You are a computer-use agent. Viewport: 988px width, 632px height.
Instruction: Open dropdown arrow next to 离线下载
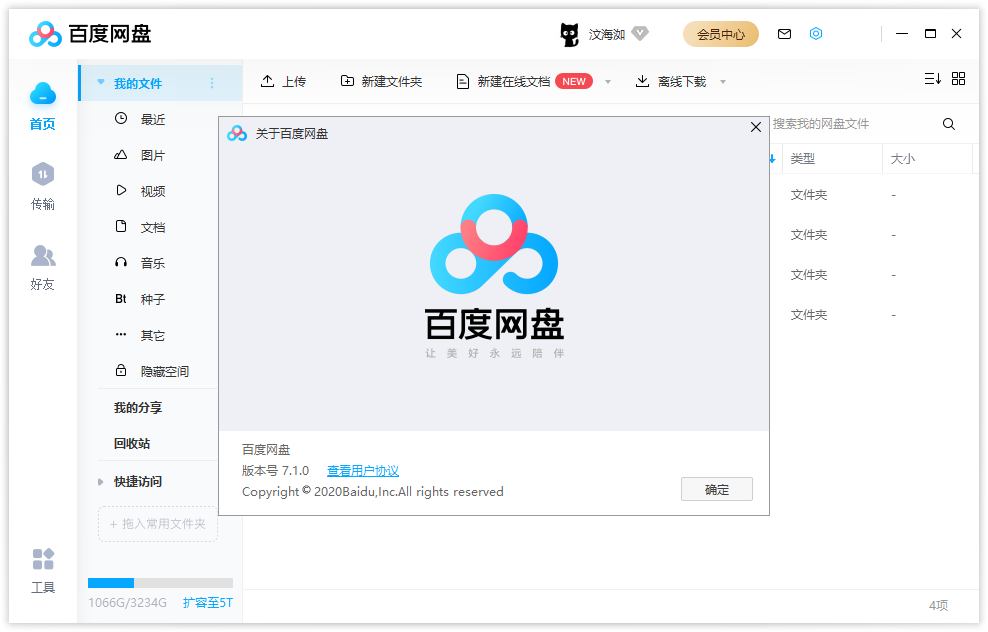click(723, 82)
